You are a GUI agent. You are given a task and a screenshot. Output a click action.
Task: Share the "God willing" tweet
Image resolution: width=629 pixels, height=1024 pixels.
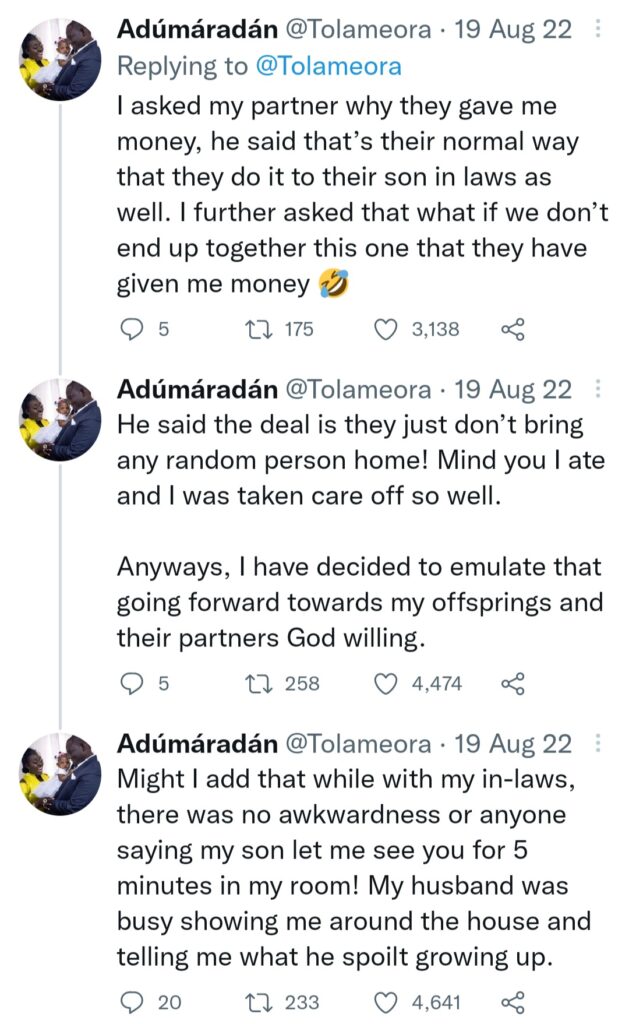(512, 683)
